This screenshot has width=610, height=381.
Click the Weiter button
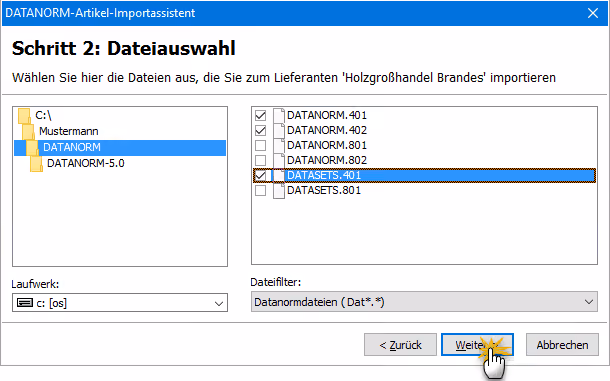point(477,345)
